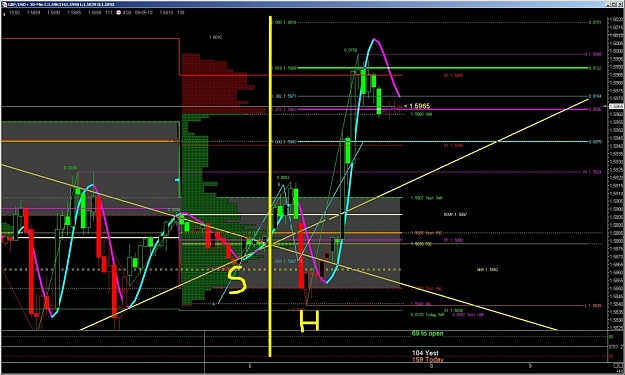
Task: Click the red R1 pivot label
Action: pyautogui.click(x=454, y=146)
